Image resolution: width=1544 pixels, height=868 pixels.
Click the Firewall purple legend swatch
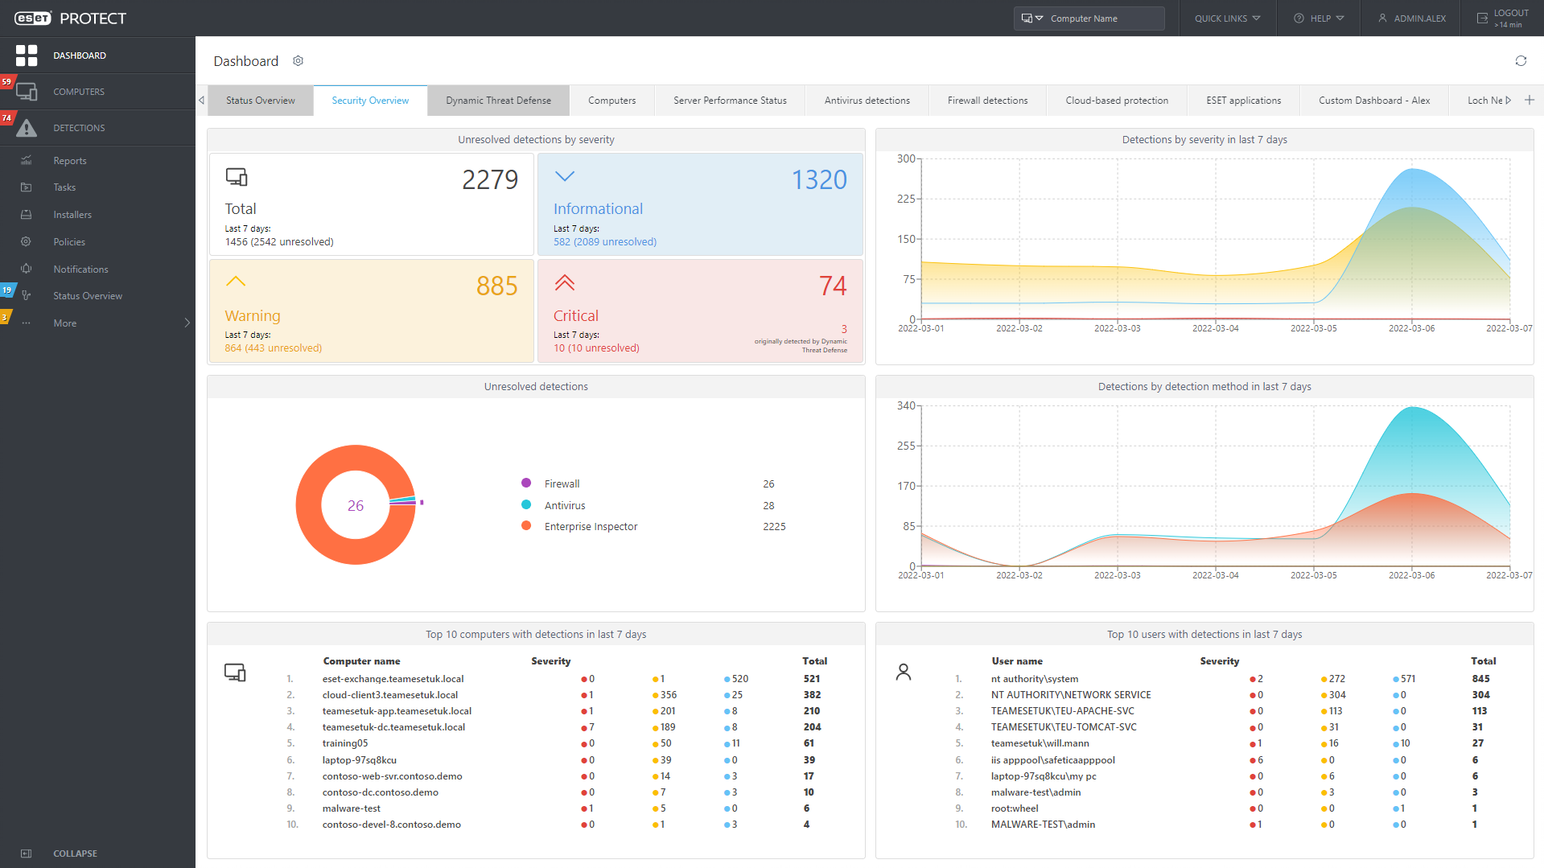pos(526,483)
